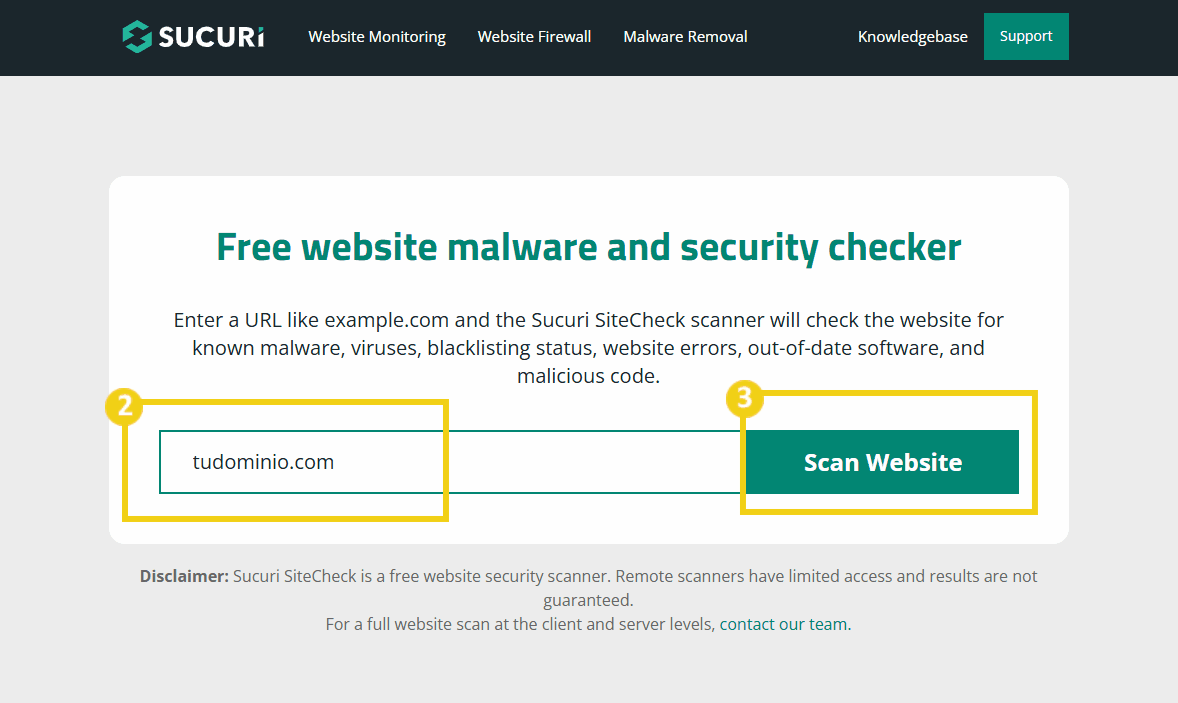Click the bold 'Disclaimer:' label
The height and width of the screenshot is (703, 1178).
[184, 576]
